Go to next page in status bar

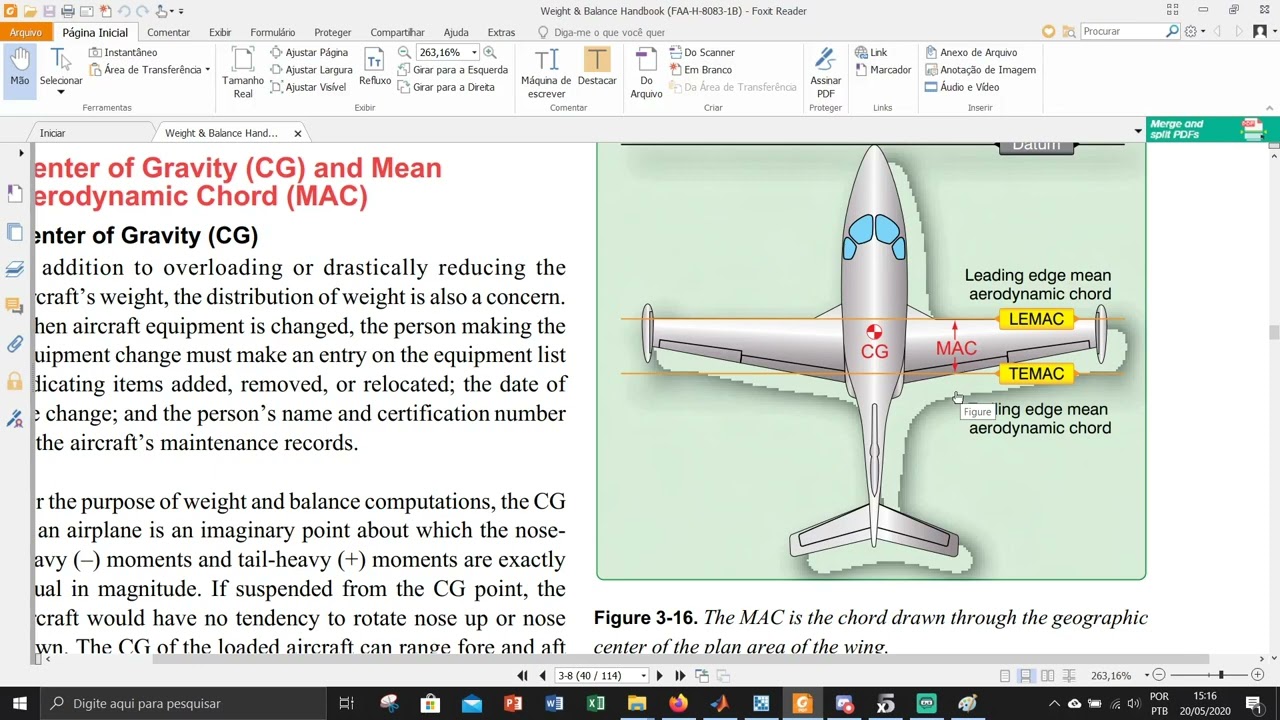point(659,676)
